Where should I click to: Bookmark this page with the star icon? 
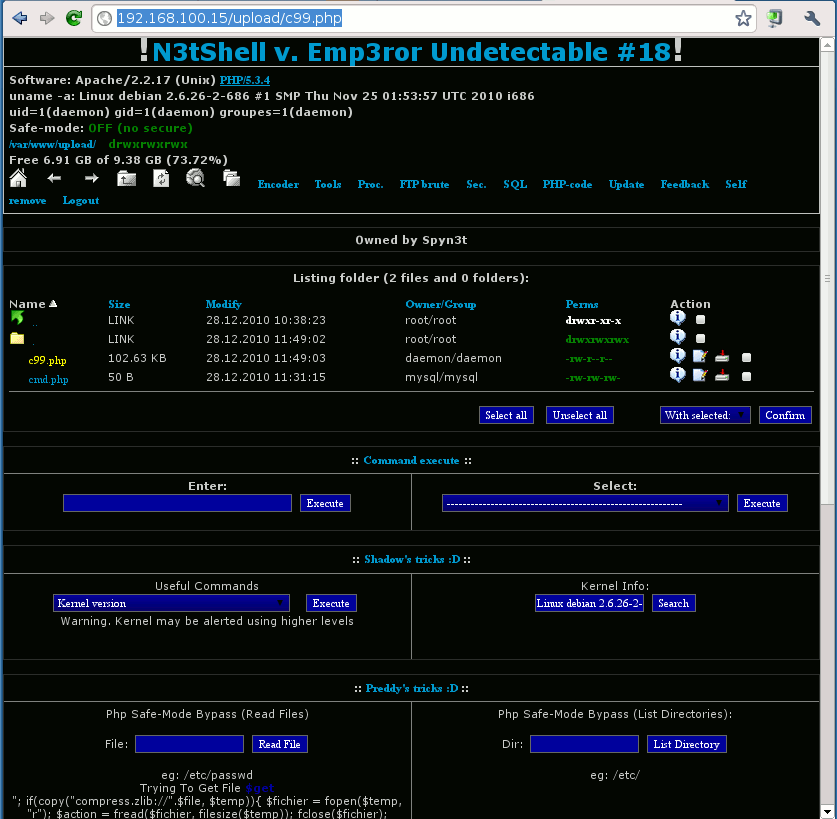click(743, 18)
